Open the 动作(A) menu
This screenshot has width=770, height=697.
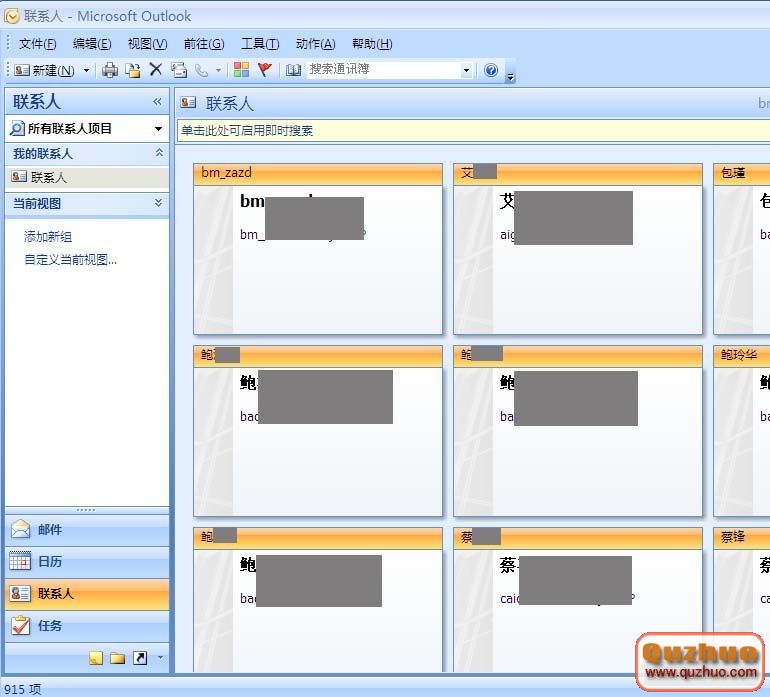pyautogui.click(x=315, y=44)
